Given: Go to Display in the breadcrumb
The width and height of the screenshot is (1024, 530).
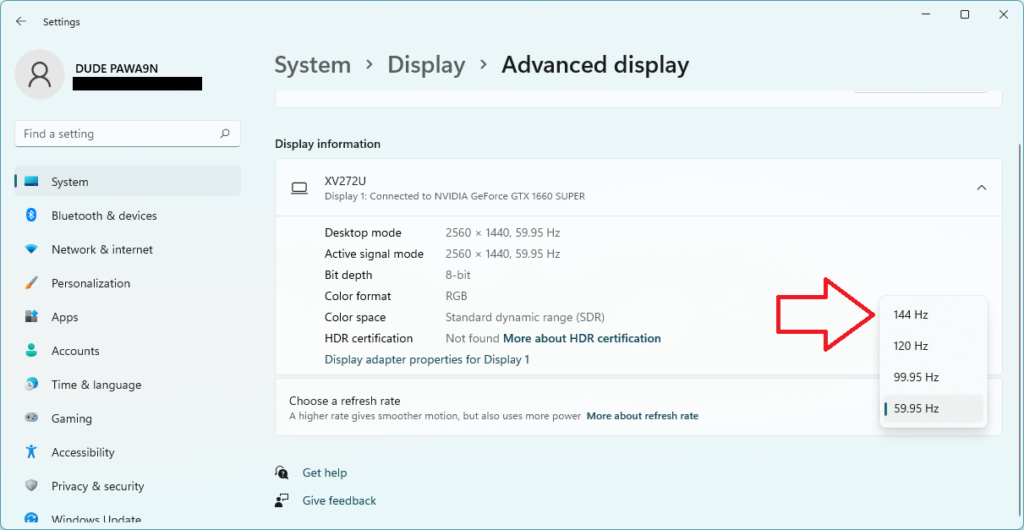Looking at the screenshot, I should pyautogui.click(x=426, y=65).
